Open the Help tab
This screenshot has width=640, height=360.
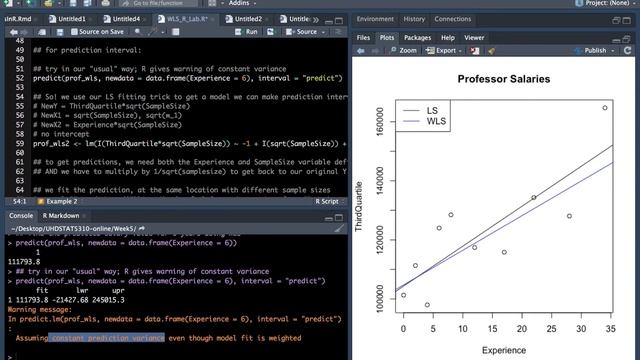[448, 38]
